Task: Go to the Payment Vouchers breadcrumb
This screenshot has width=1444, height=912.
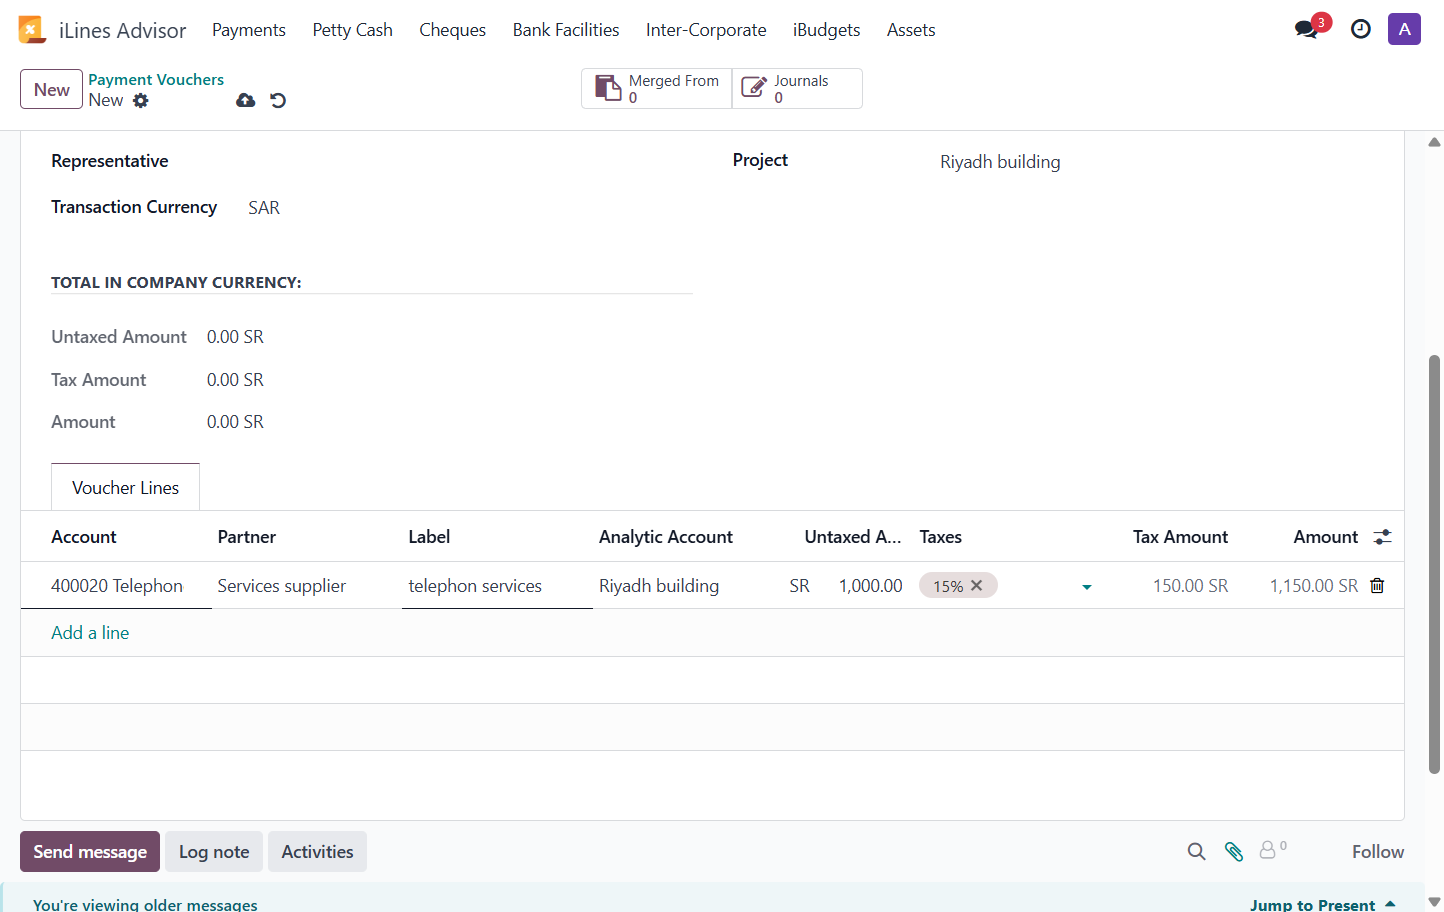Action: [x=156, y=79]
